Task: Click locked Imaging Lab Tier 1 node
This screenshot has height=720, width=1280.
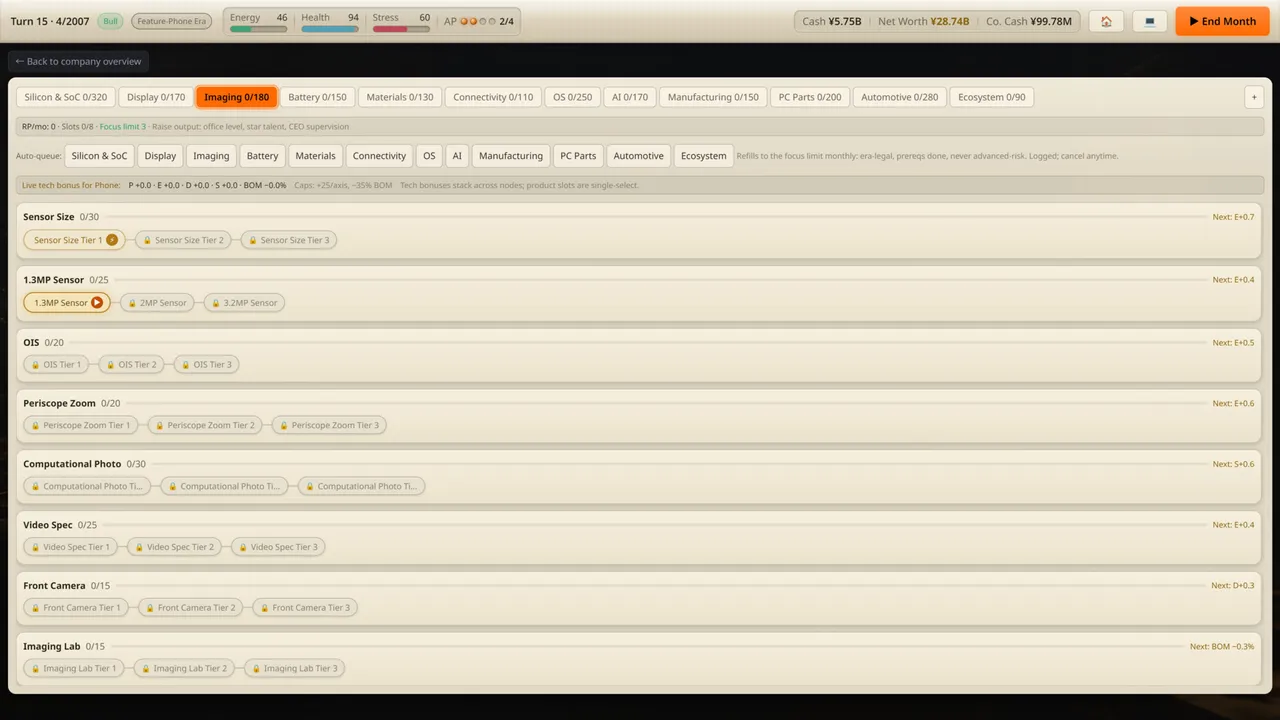Action: coord(74,669)
